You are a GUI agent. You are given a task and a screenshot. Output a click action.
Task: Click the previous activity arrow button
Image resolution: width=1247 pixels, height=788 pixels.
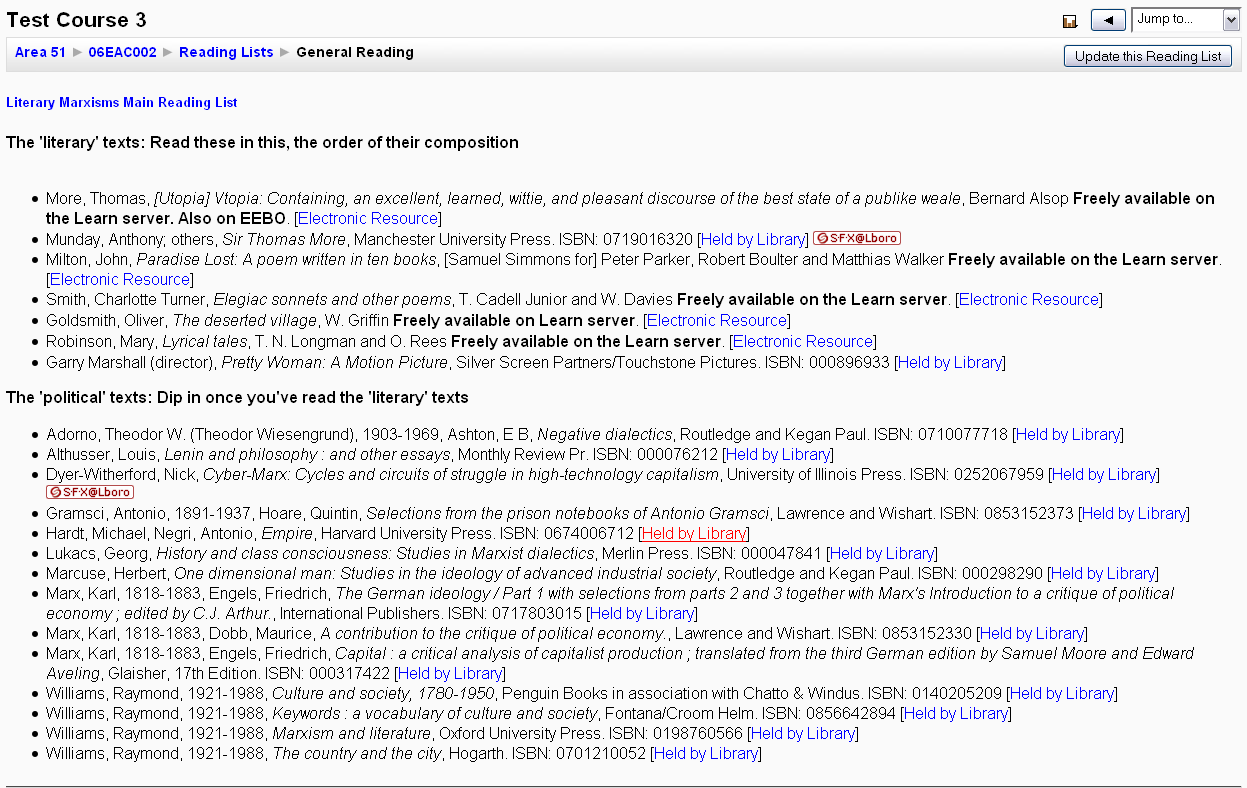tap(1108, 20)
